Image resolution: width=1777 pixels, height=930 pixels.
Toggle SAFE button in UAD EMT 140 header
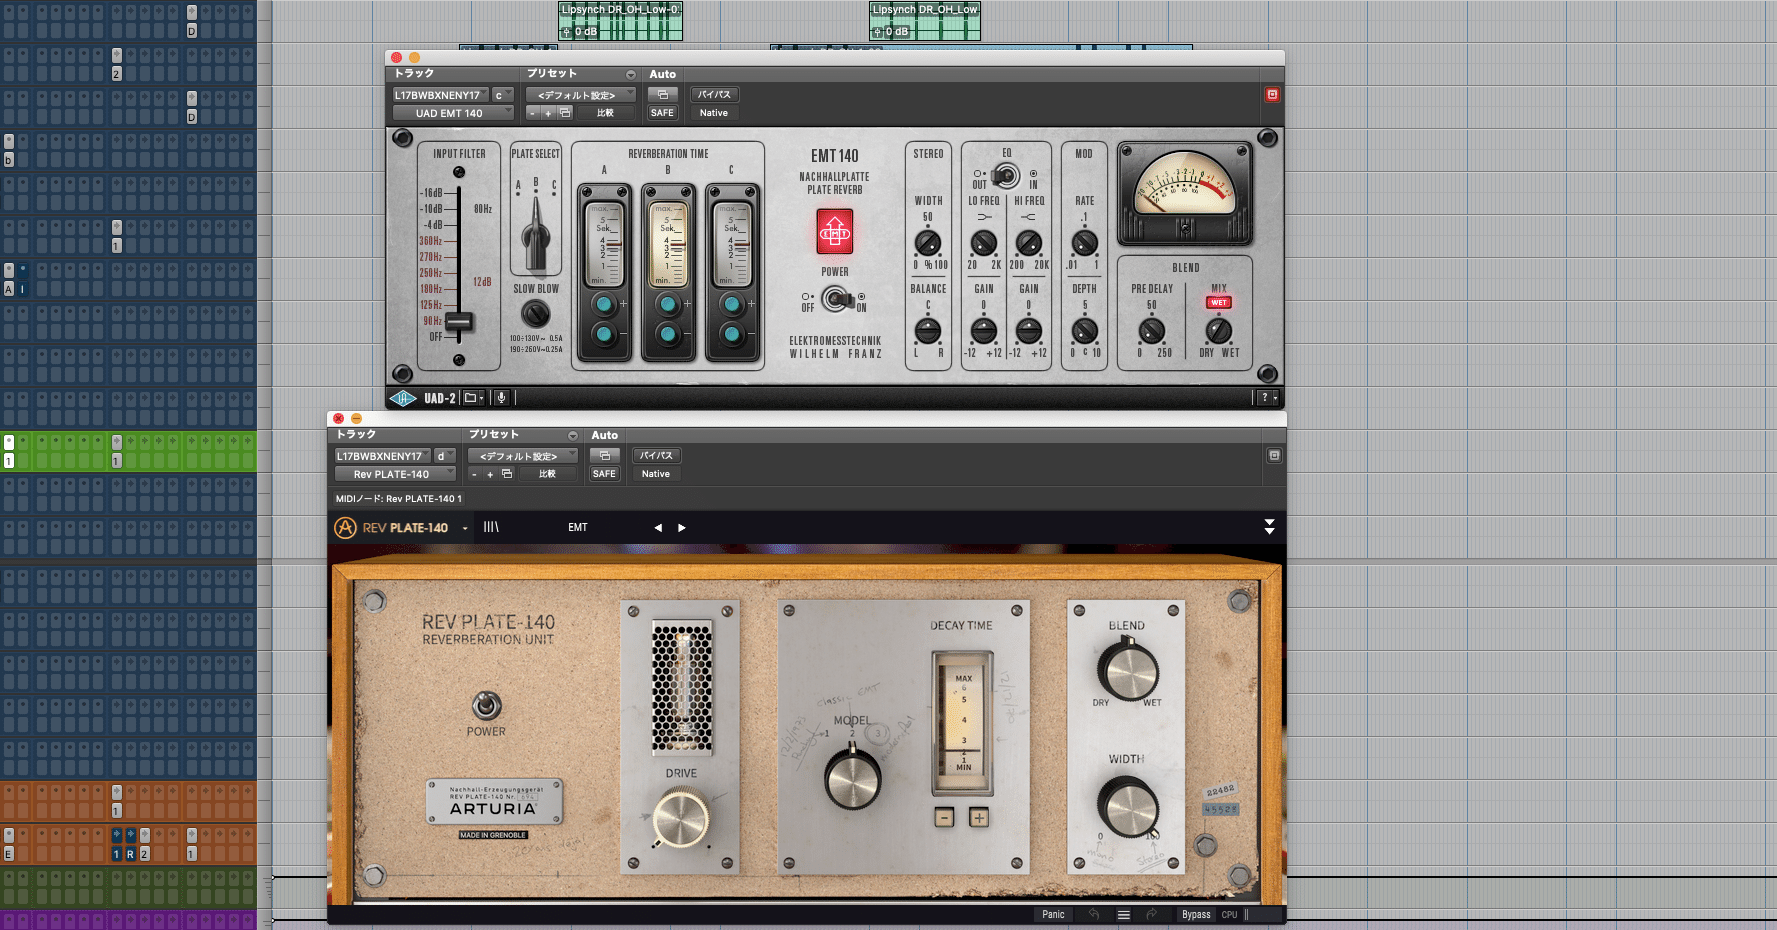click(x=662, y=113)
